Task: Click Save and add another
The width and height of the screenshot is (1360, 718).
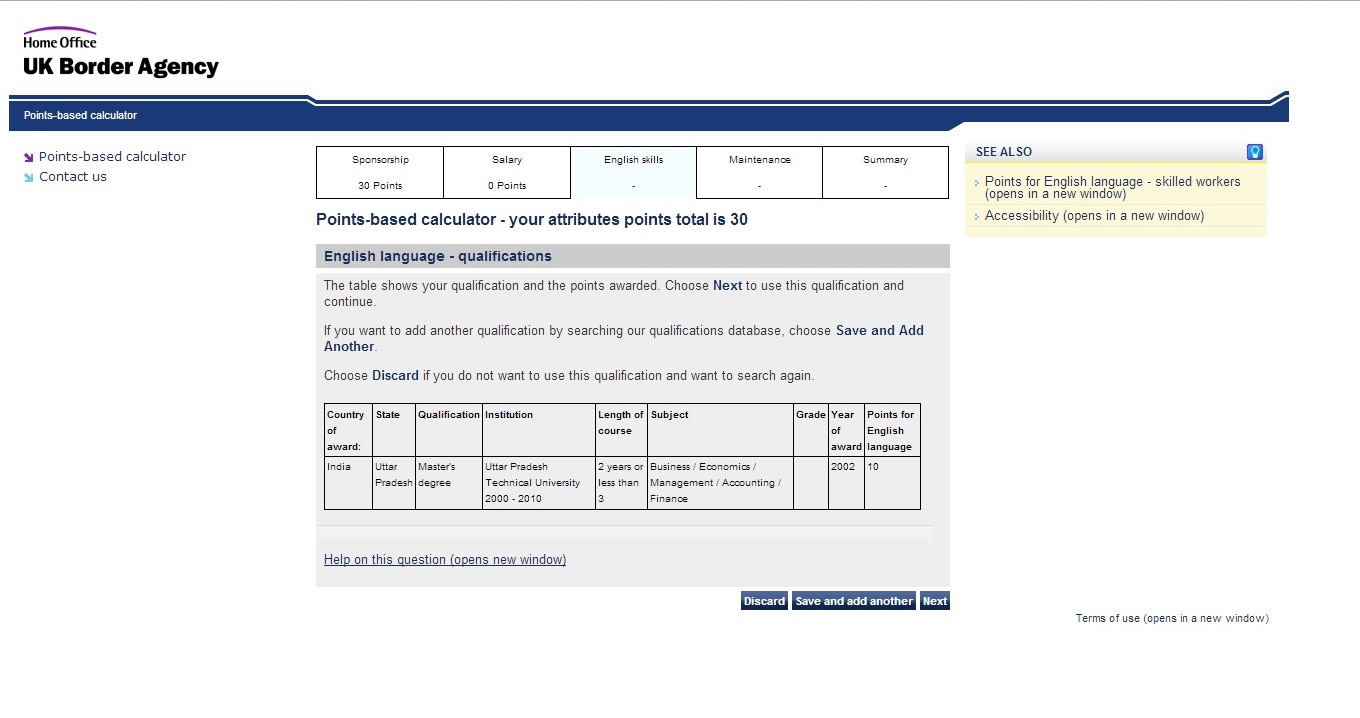Action: [854, 600]
